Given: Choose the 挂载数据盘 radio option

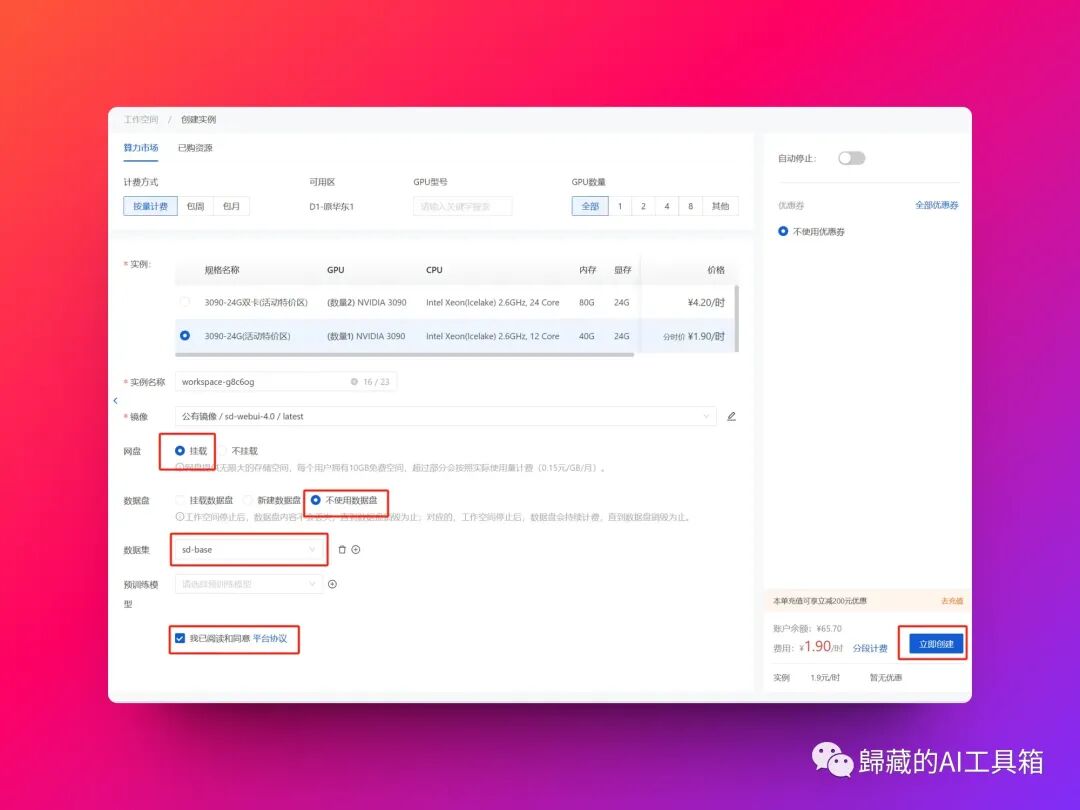Looking at the screenshot, I should (180, 500).
